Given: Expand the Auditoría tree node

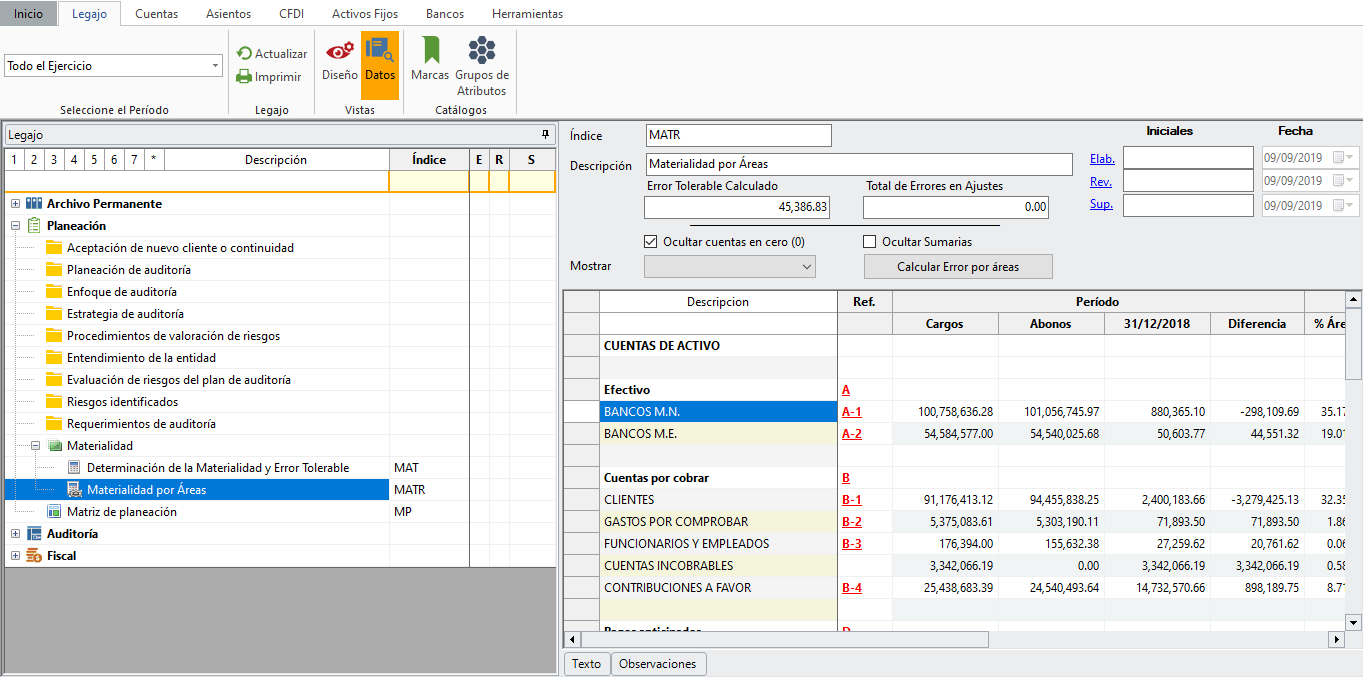Looking at the screenshot, I should coord(16,534).
